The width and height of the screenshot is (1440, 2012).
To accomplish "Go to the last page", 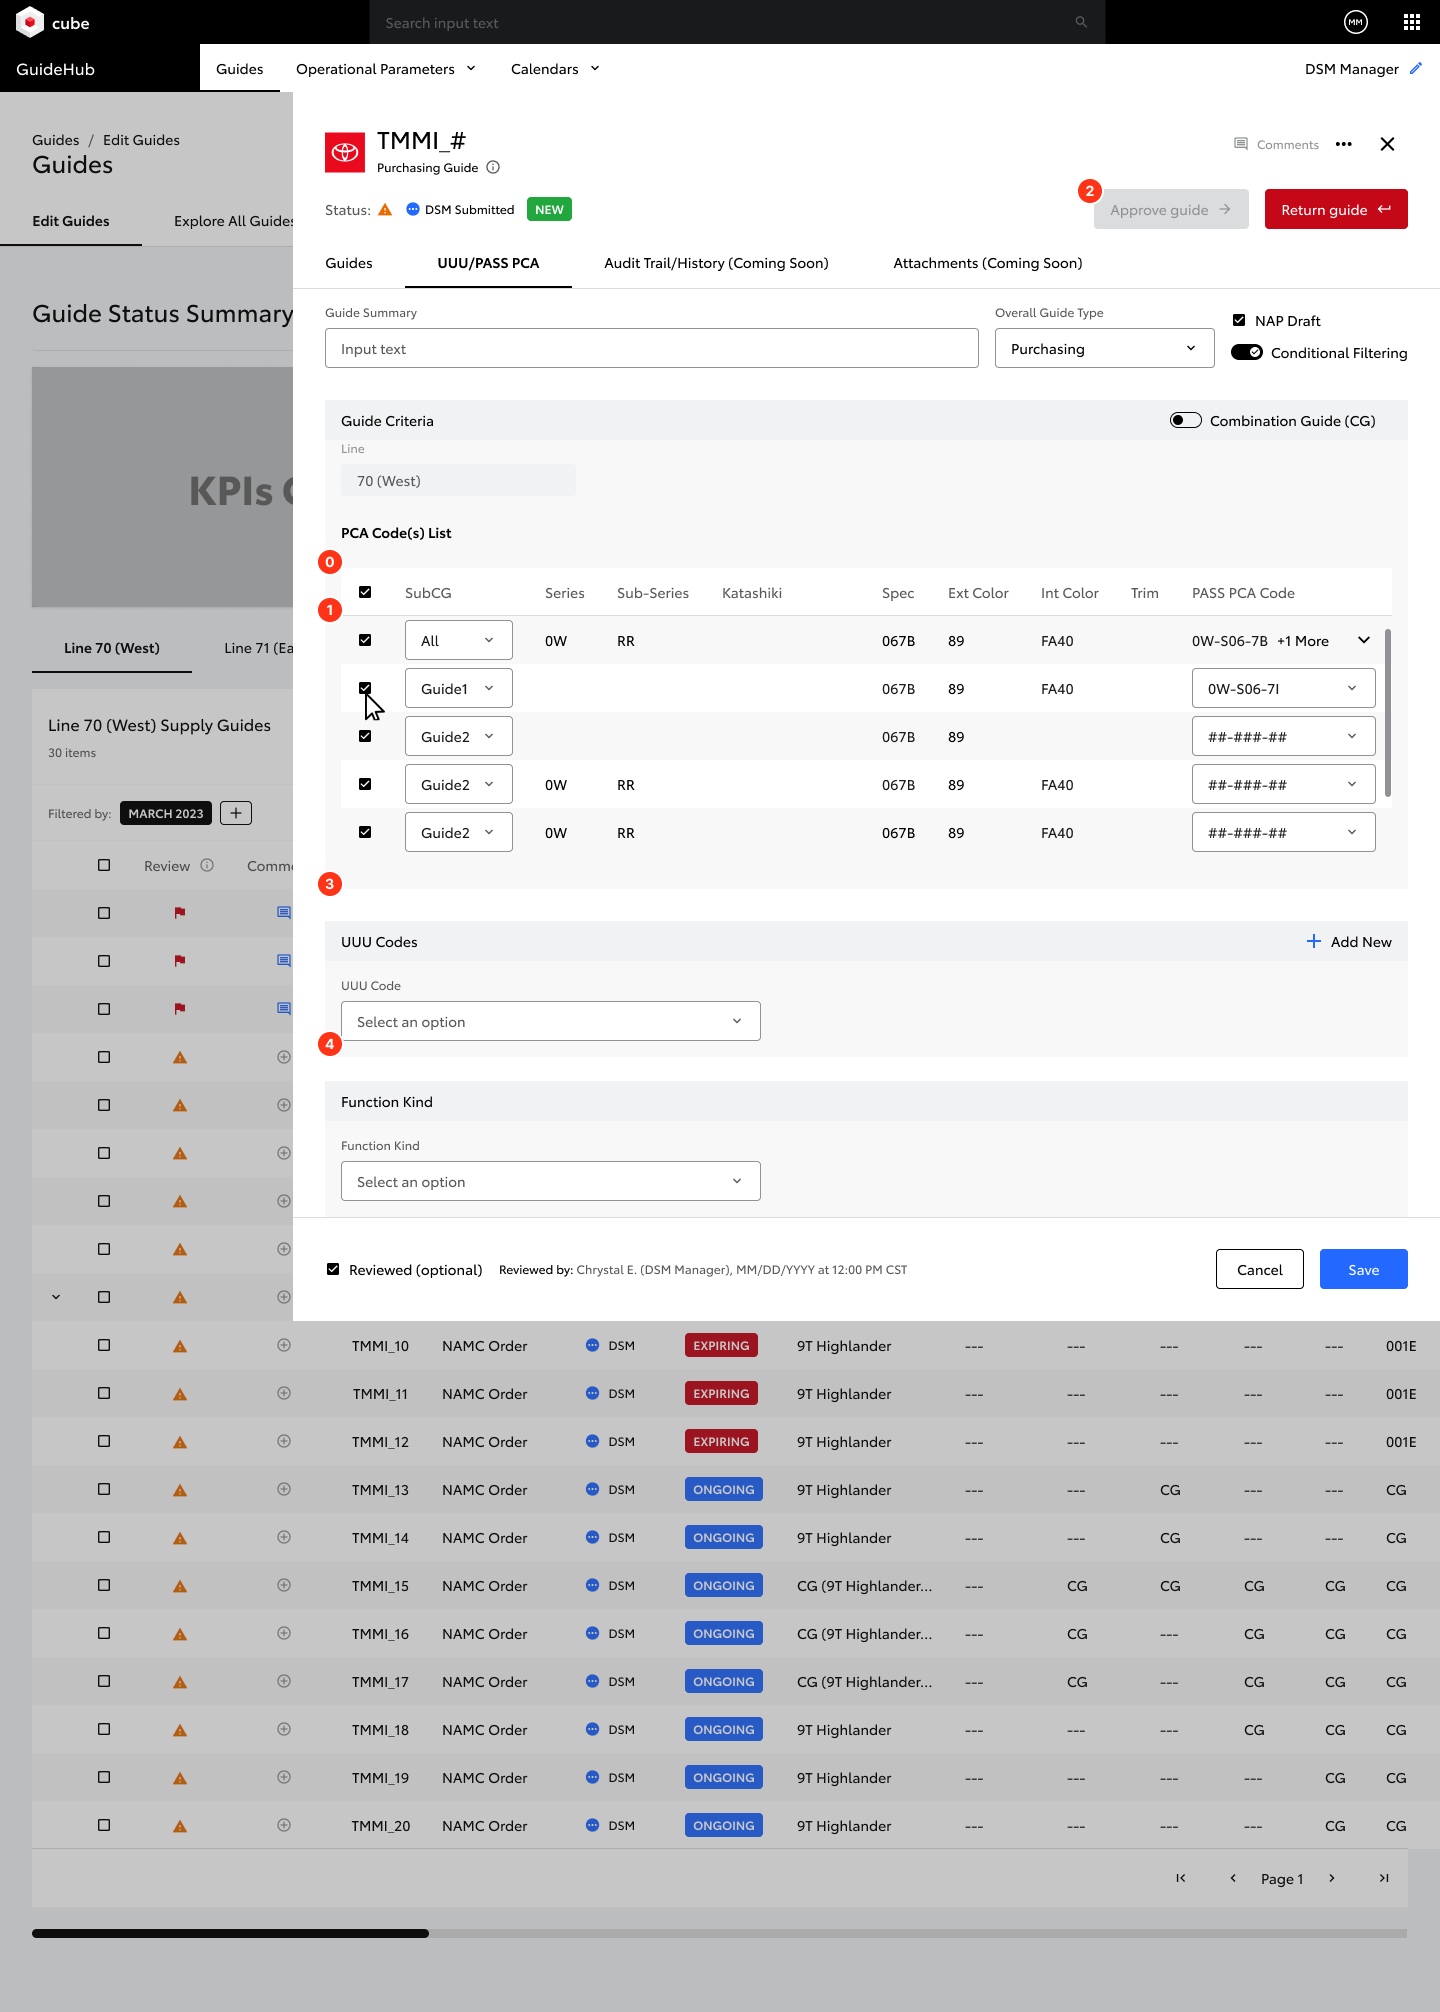I will click(1384, 1878).
